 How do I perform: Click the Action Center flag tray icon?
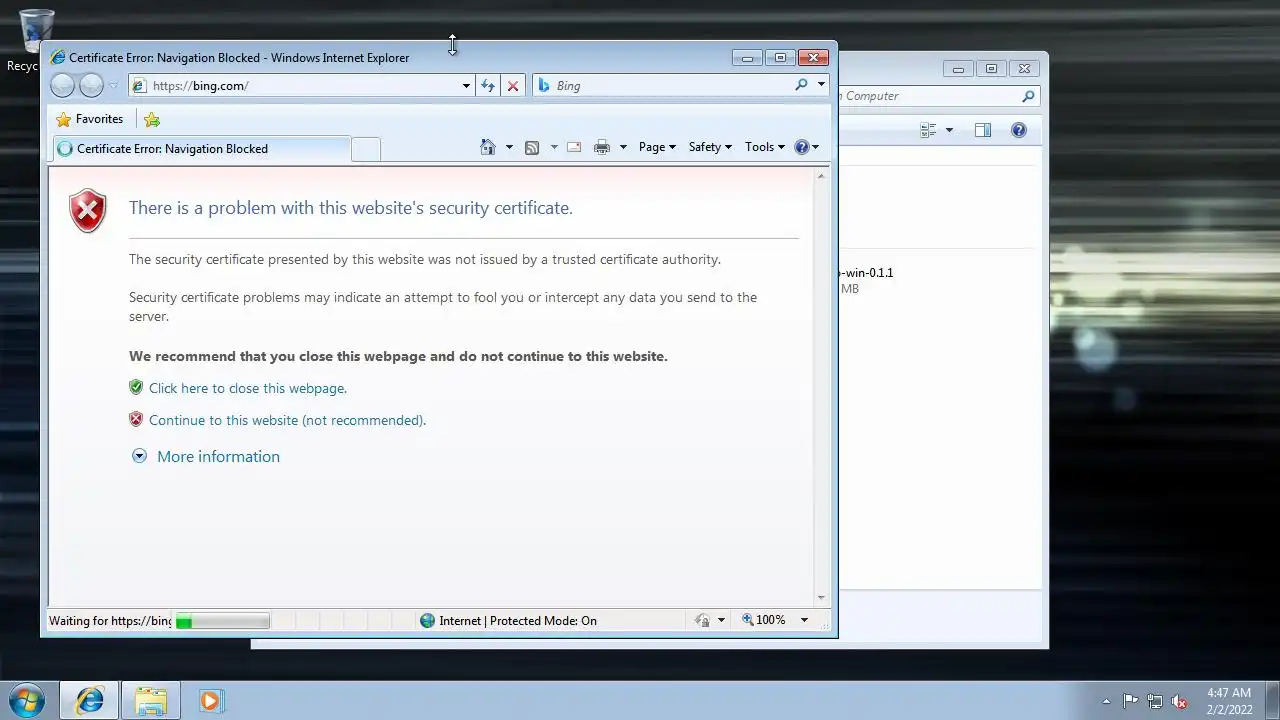click(x=1130, y=701)
